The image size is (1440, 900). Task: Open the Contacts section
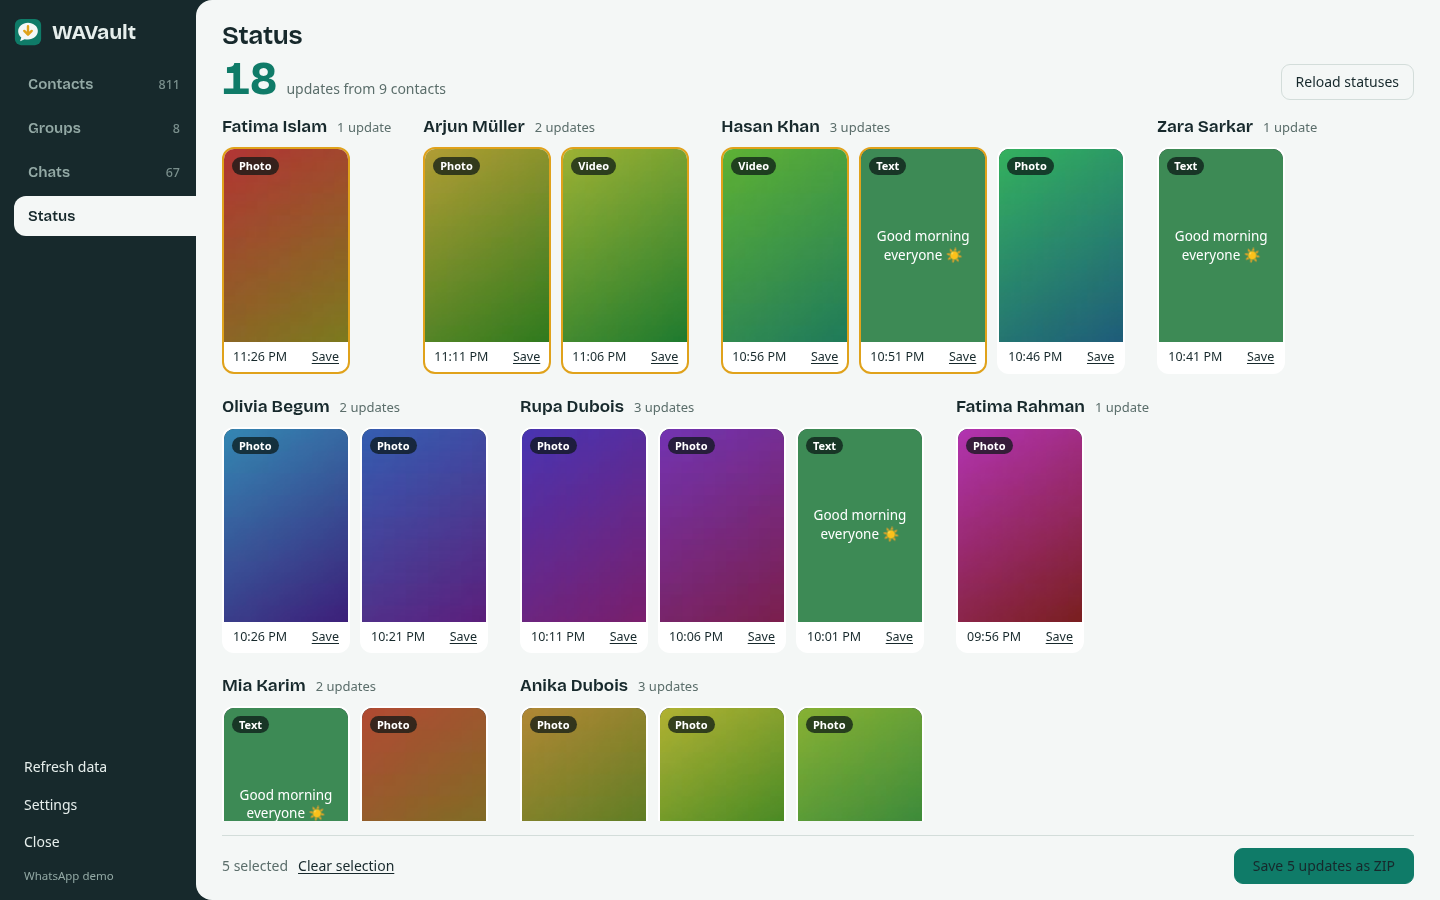104,84
